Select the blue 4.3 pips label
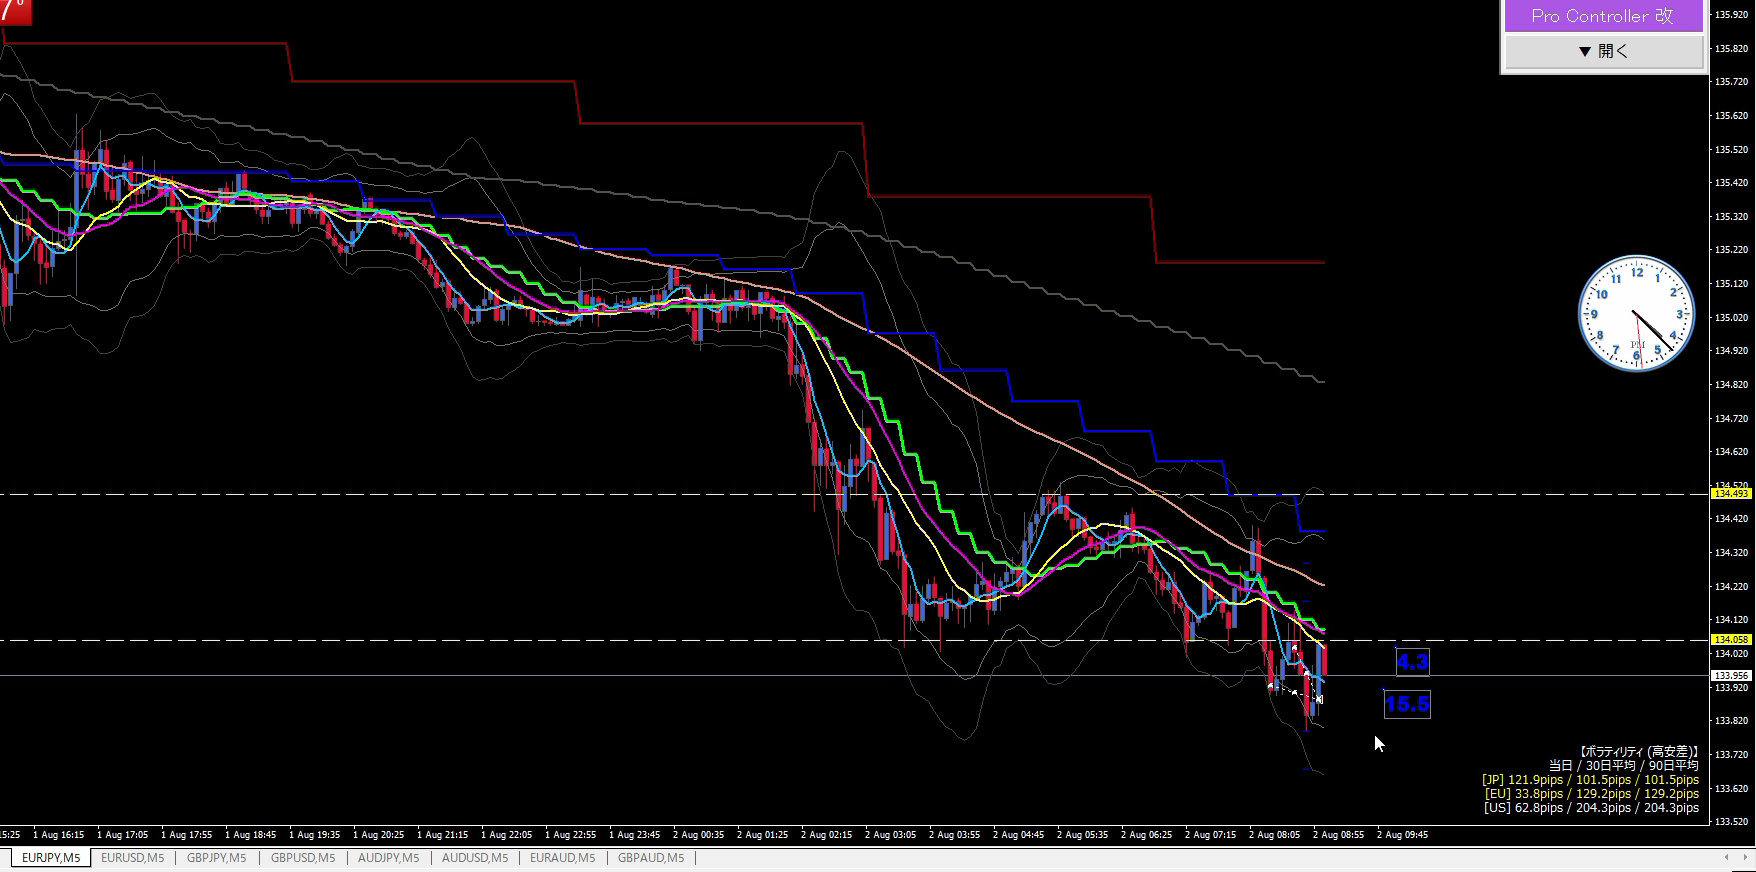 click(x=1412, y=662)
